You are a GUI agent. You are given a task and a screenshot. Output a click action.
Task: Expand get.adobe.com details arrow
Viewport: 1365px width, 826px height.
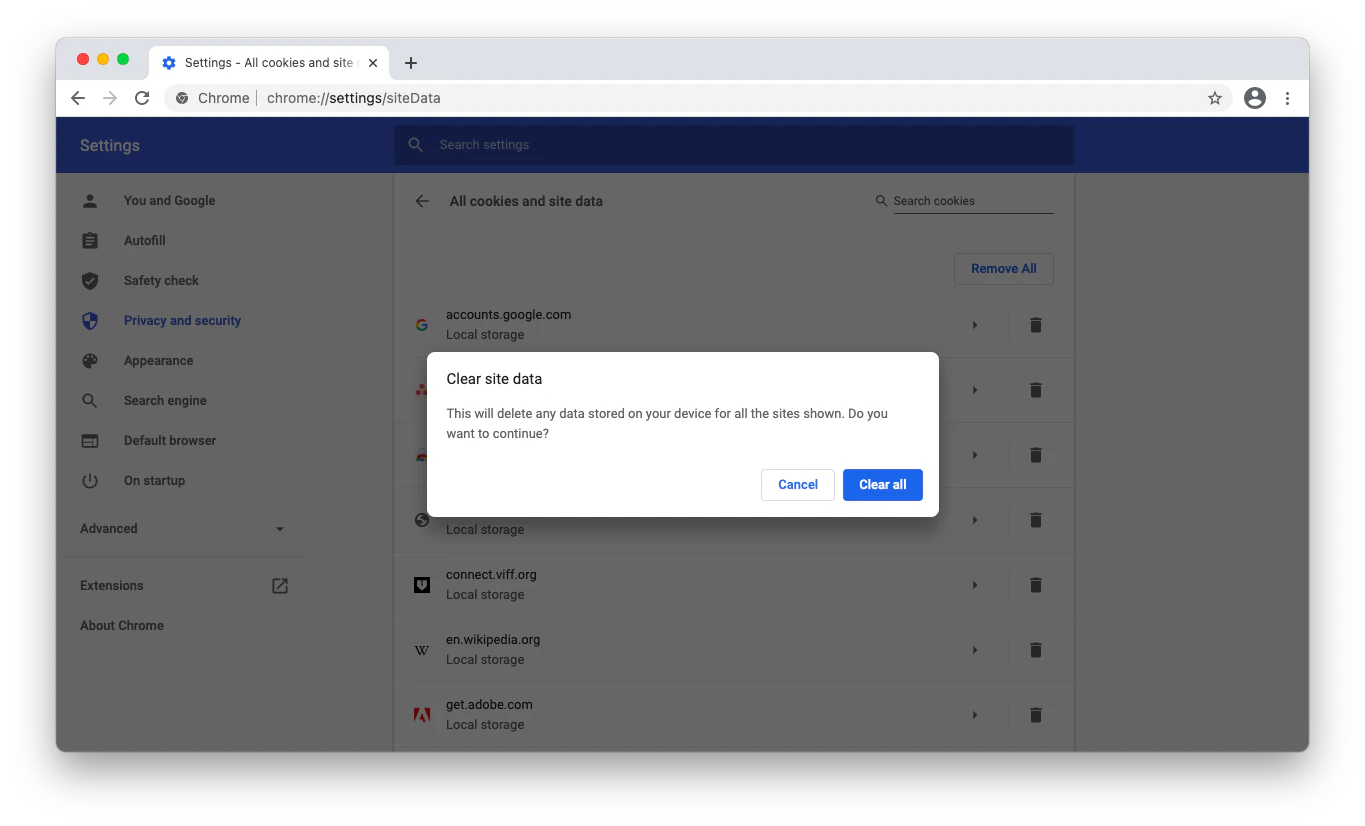click(x=975, y=715)
